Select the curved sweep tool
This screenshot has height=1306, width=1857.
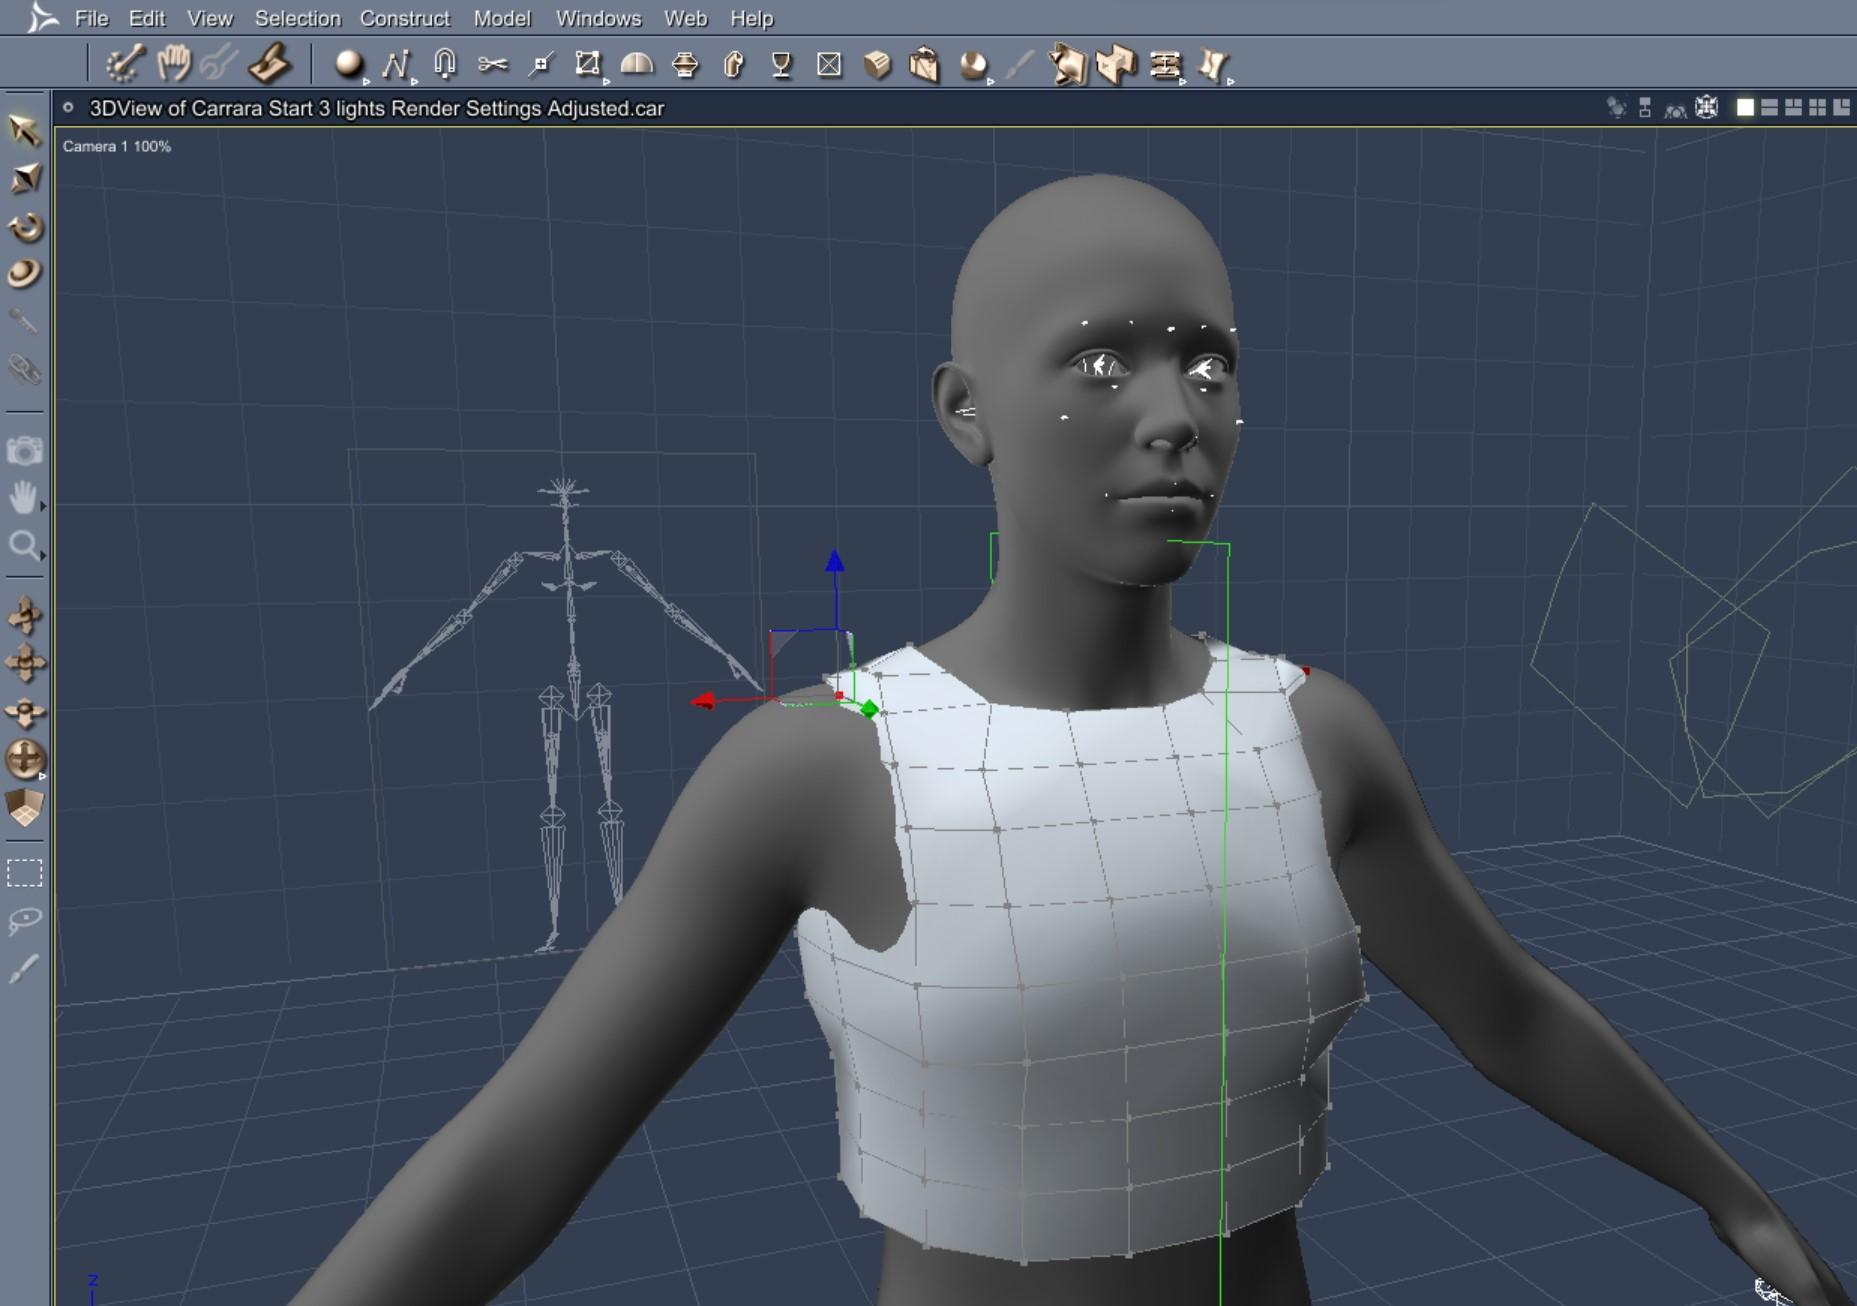733,65
